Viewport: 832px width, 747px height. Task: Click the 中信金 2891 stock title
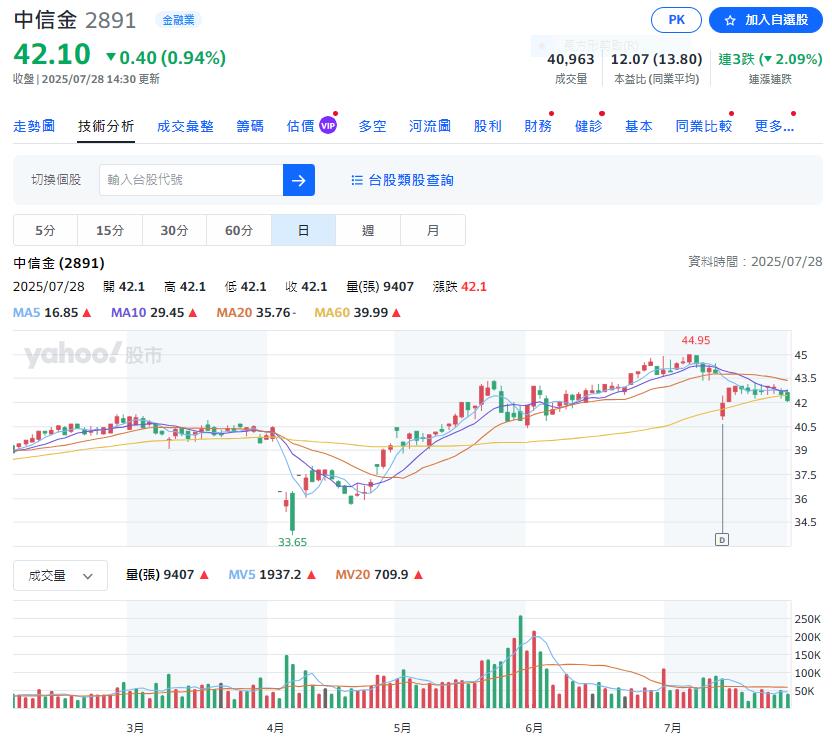(75, 20)
